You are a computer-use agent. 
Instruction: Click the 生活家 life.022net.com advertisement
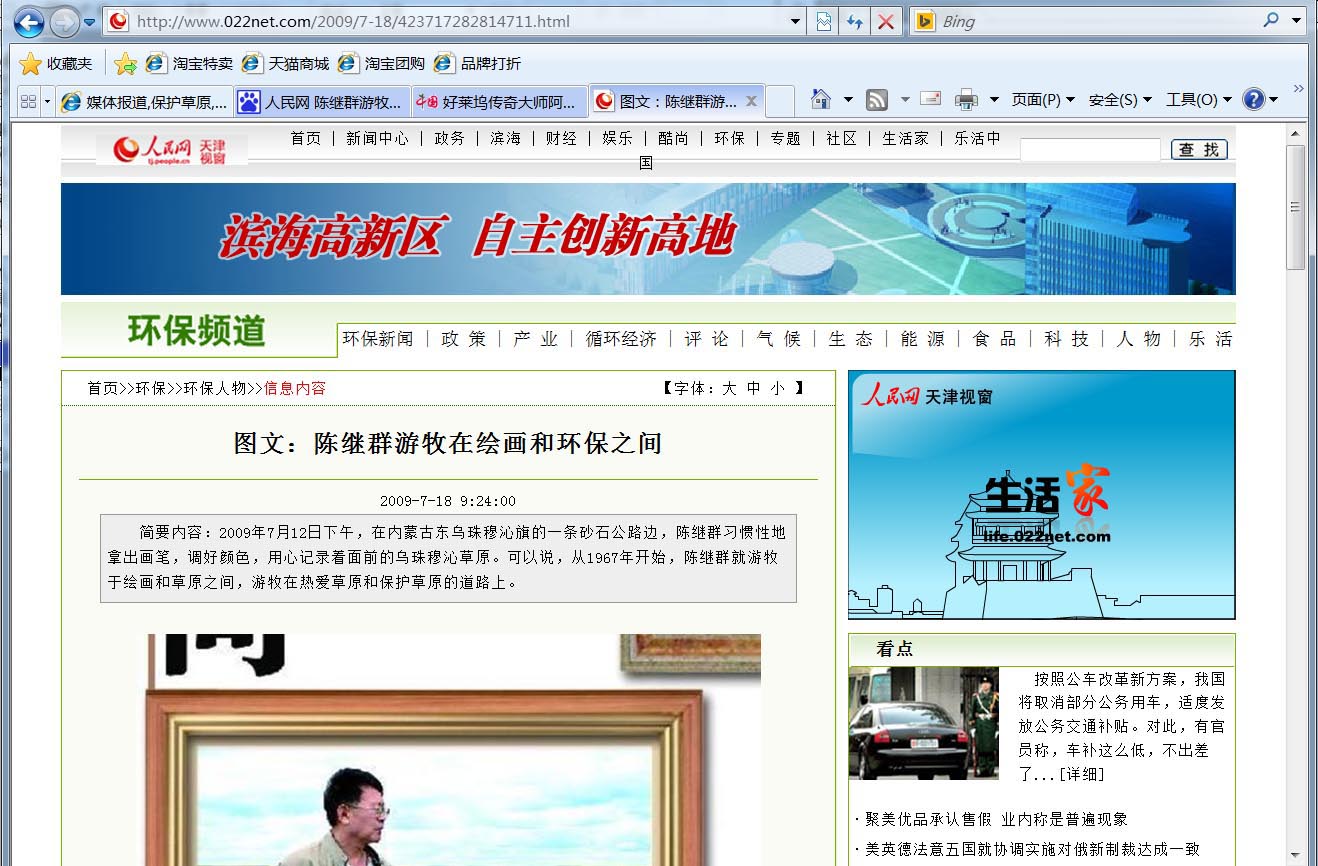1042,495
